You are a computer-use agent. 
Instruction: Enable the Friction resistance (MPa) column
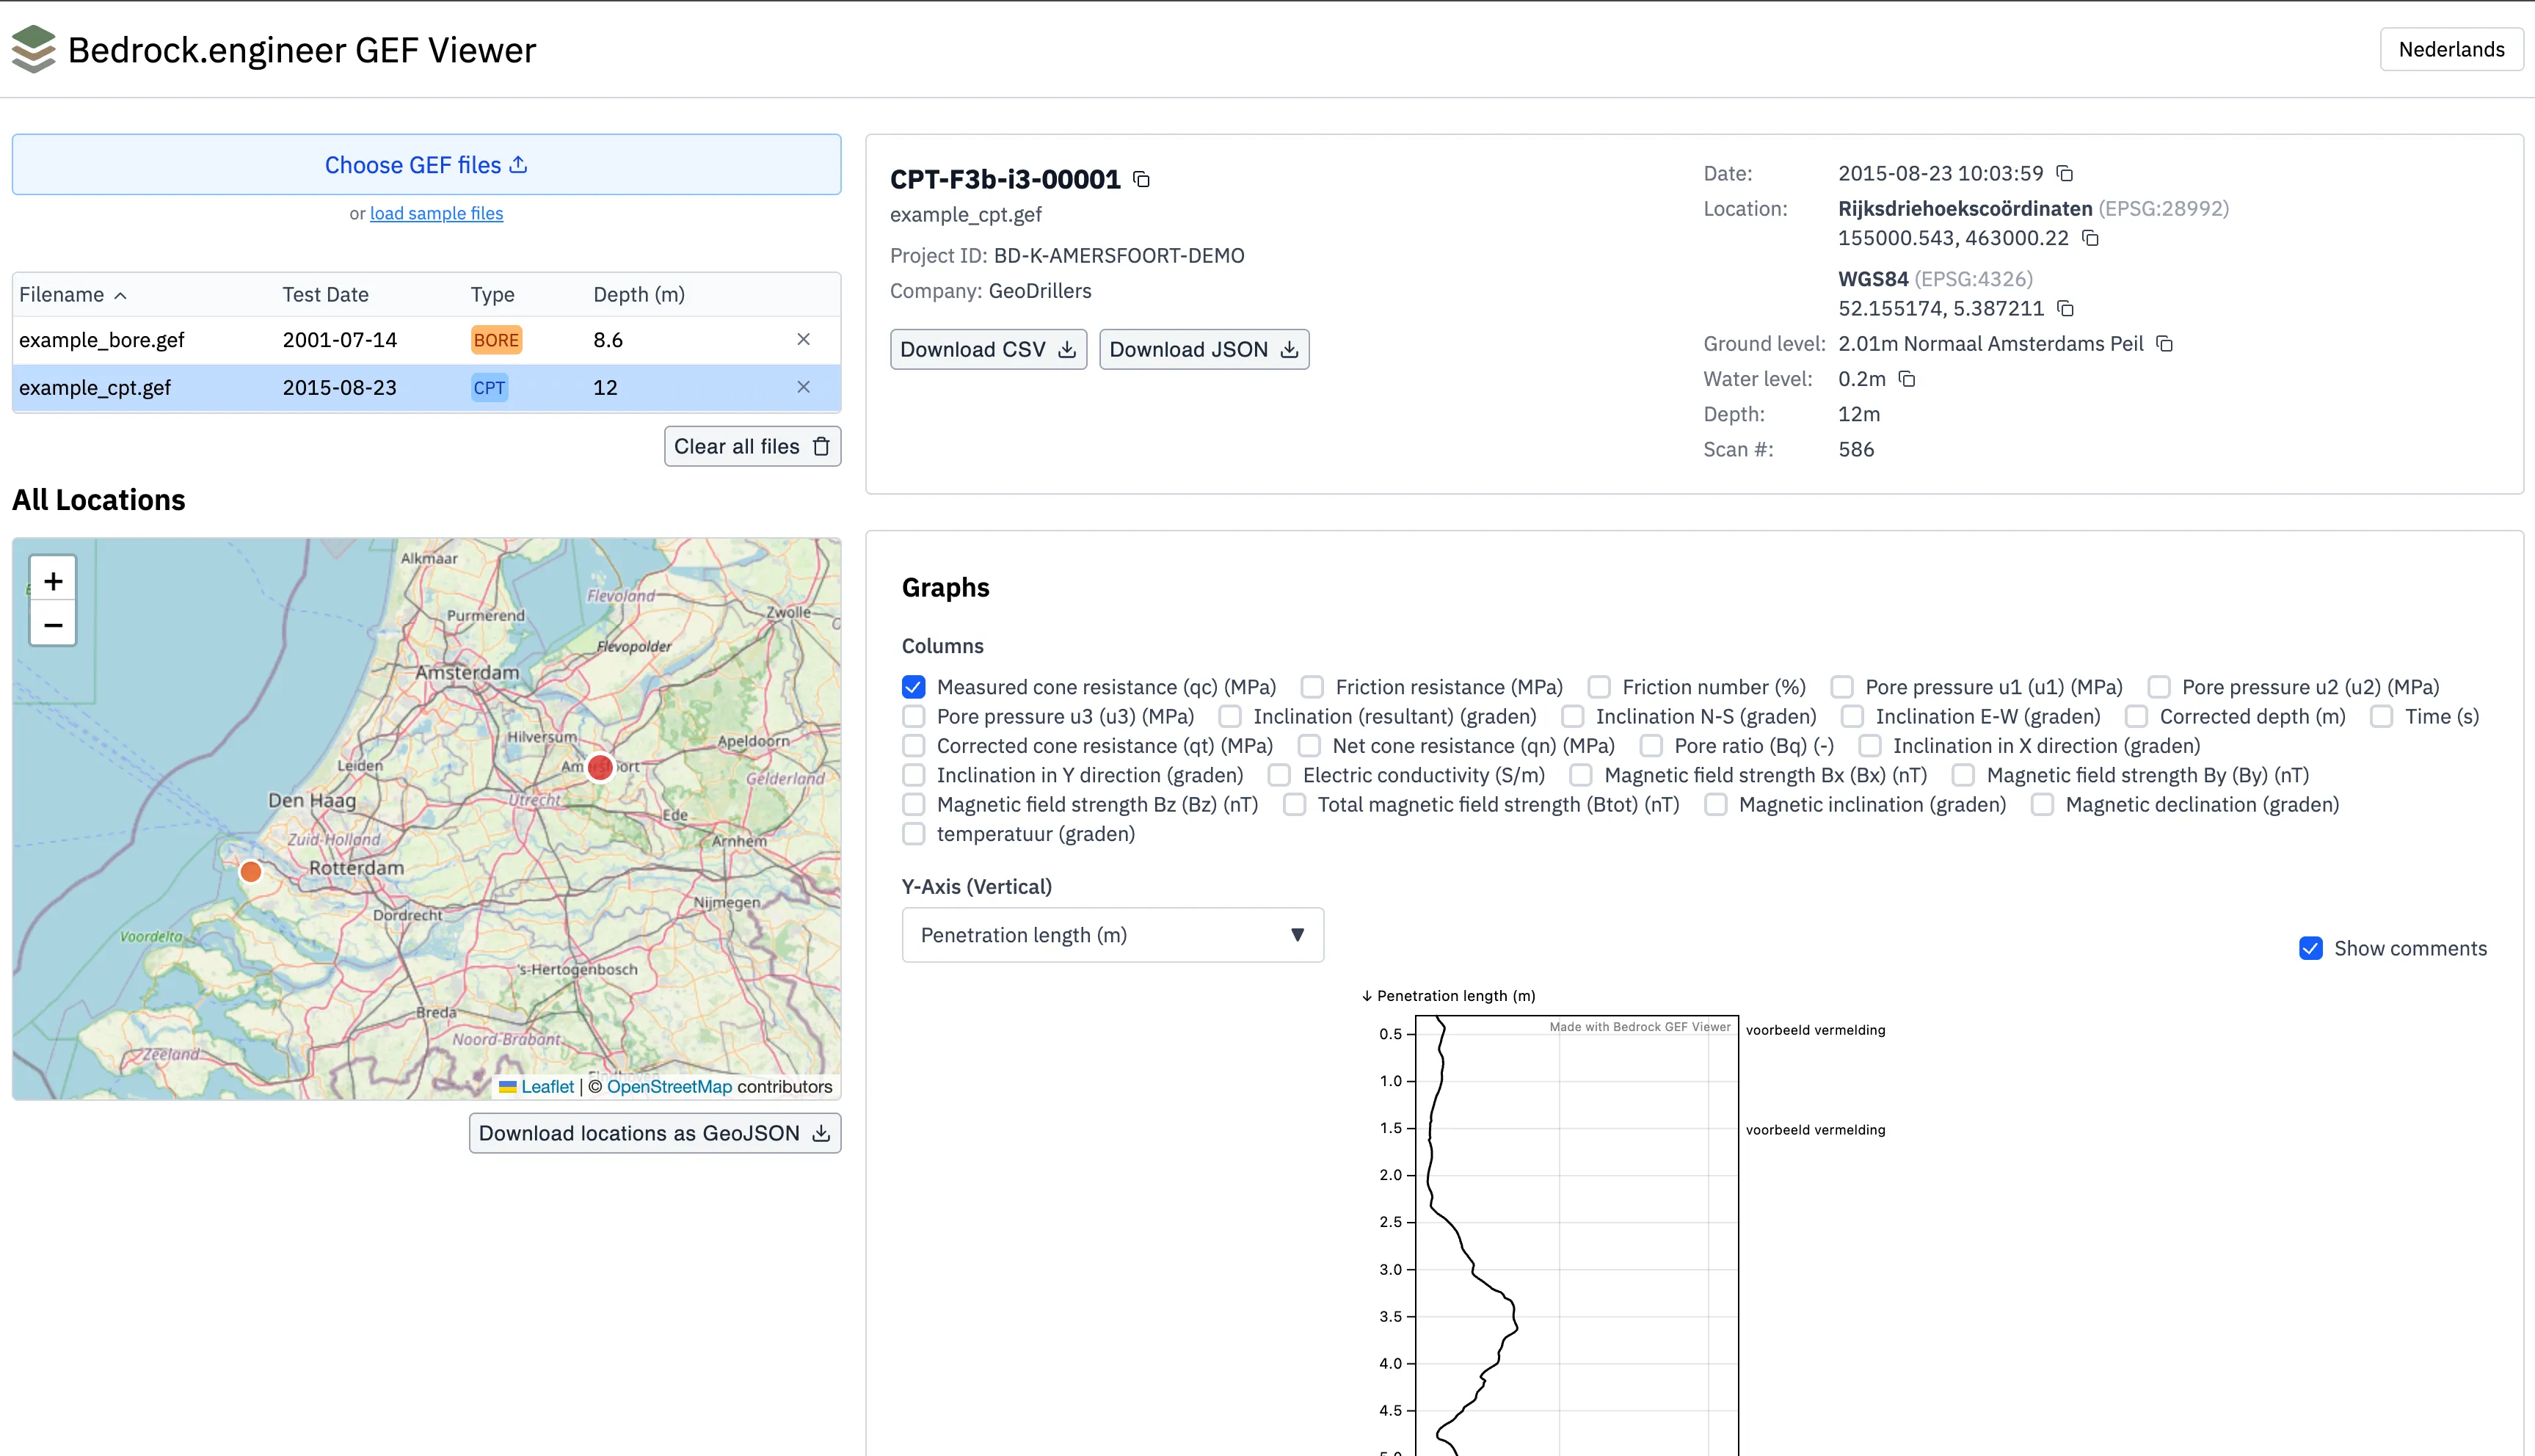[x=1310, y=687]
